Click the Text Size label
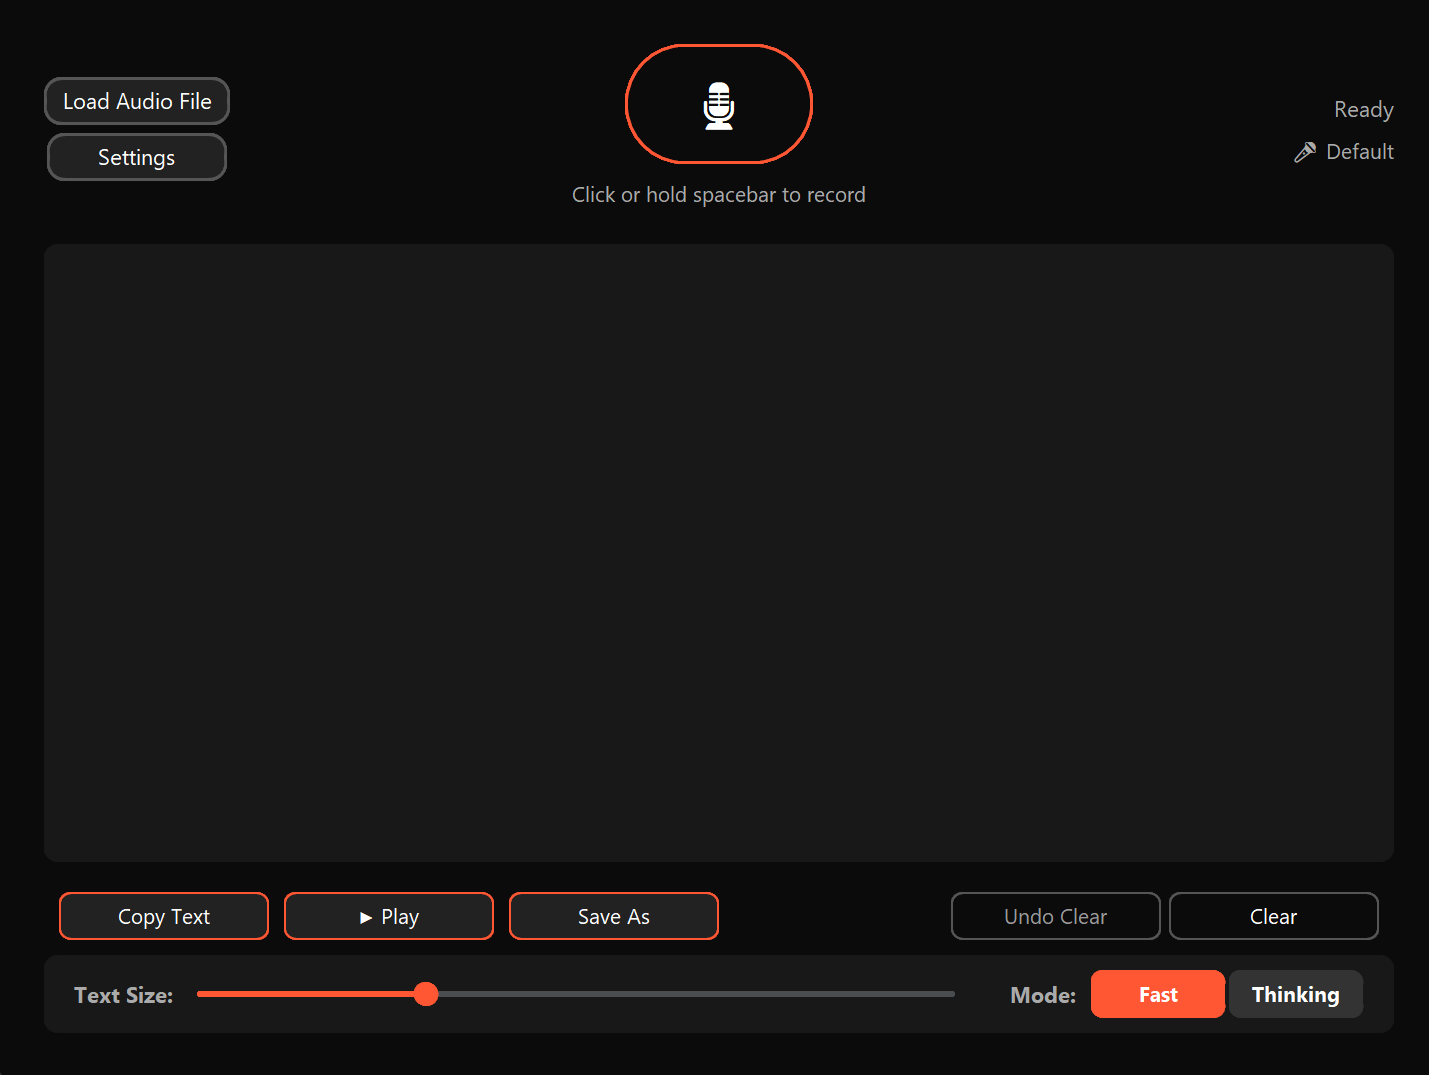 [123, 994]
